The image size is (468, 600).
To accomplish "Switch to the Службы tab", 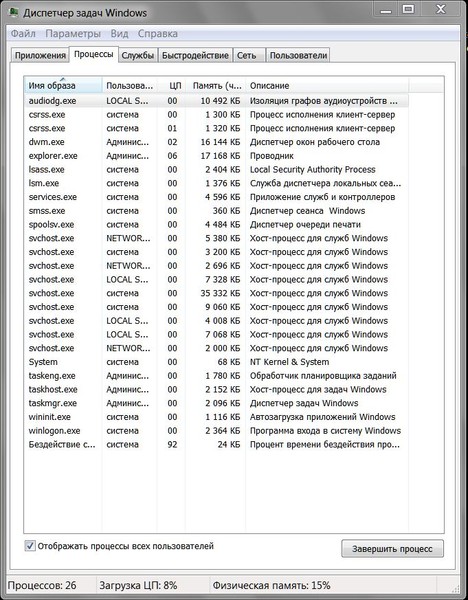I will coord(137,55).
